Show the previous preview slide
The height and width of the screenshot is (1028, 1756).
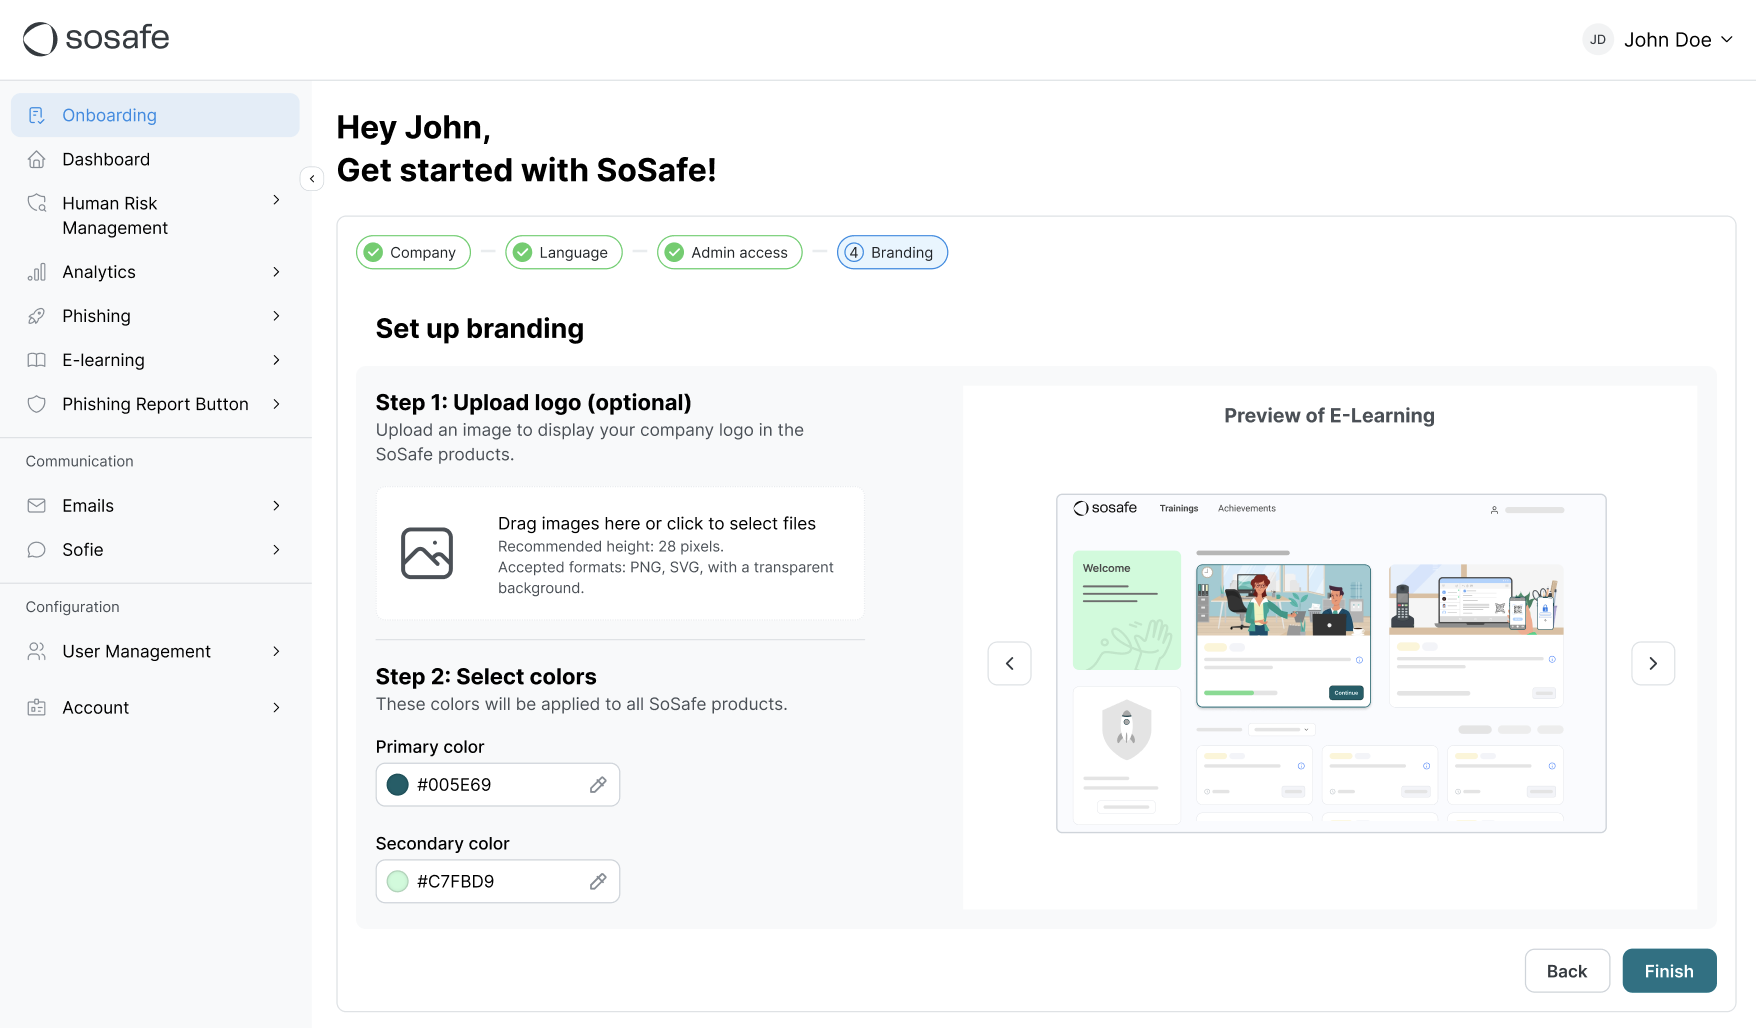[x=1009, y=663]
